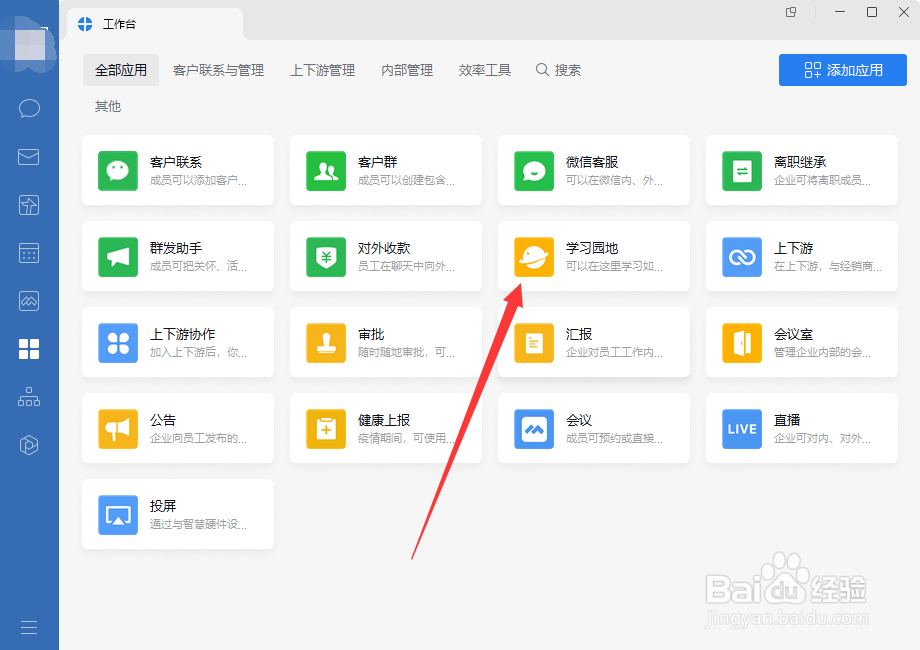Open the hexagon app icon in sidebar

click(29, 445)
